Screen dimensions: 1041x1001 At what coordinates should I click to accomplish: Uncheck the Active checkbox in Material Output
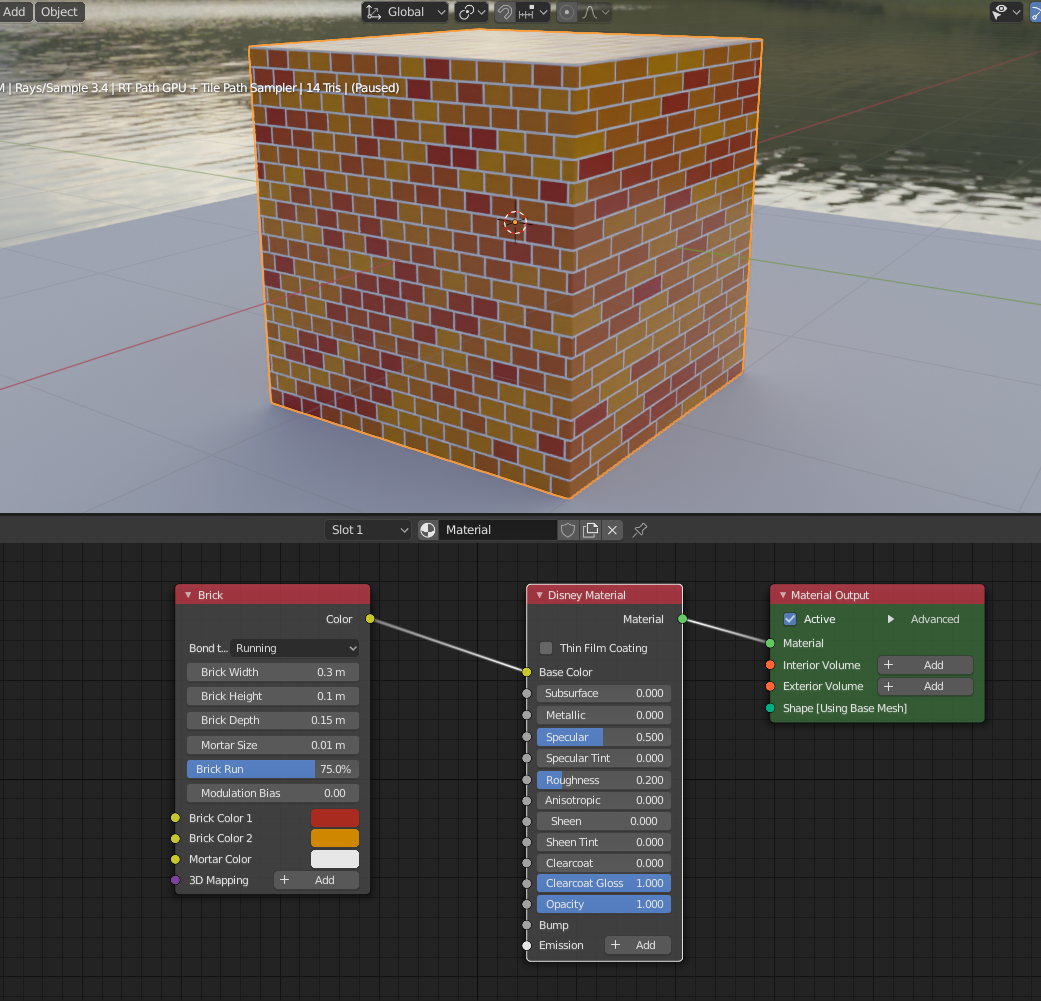790,619
